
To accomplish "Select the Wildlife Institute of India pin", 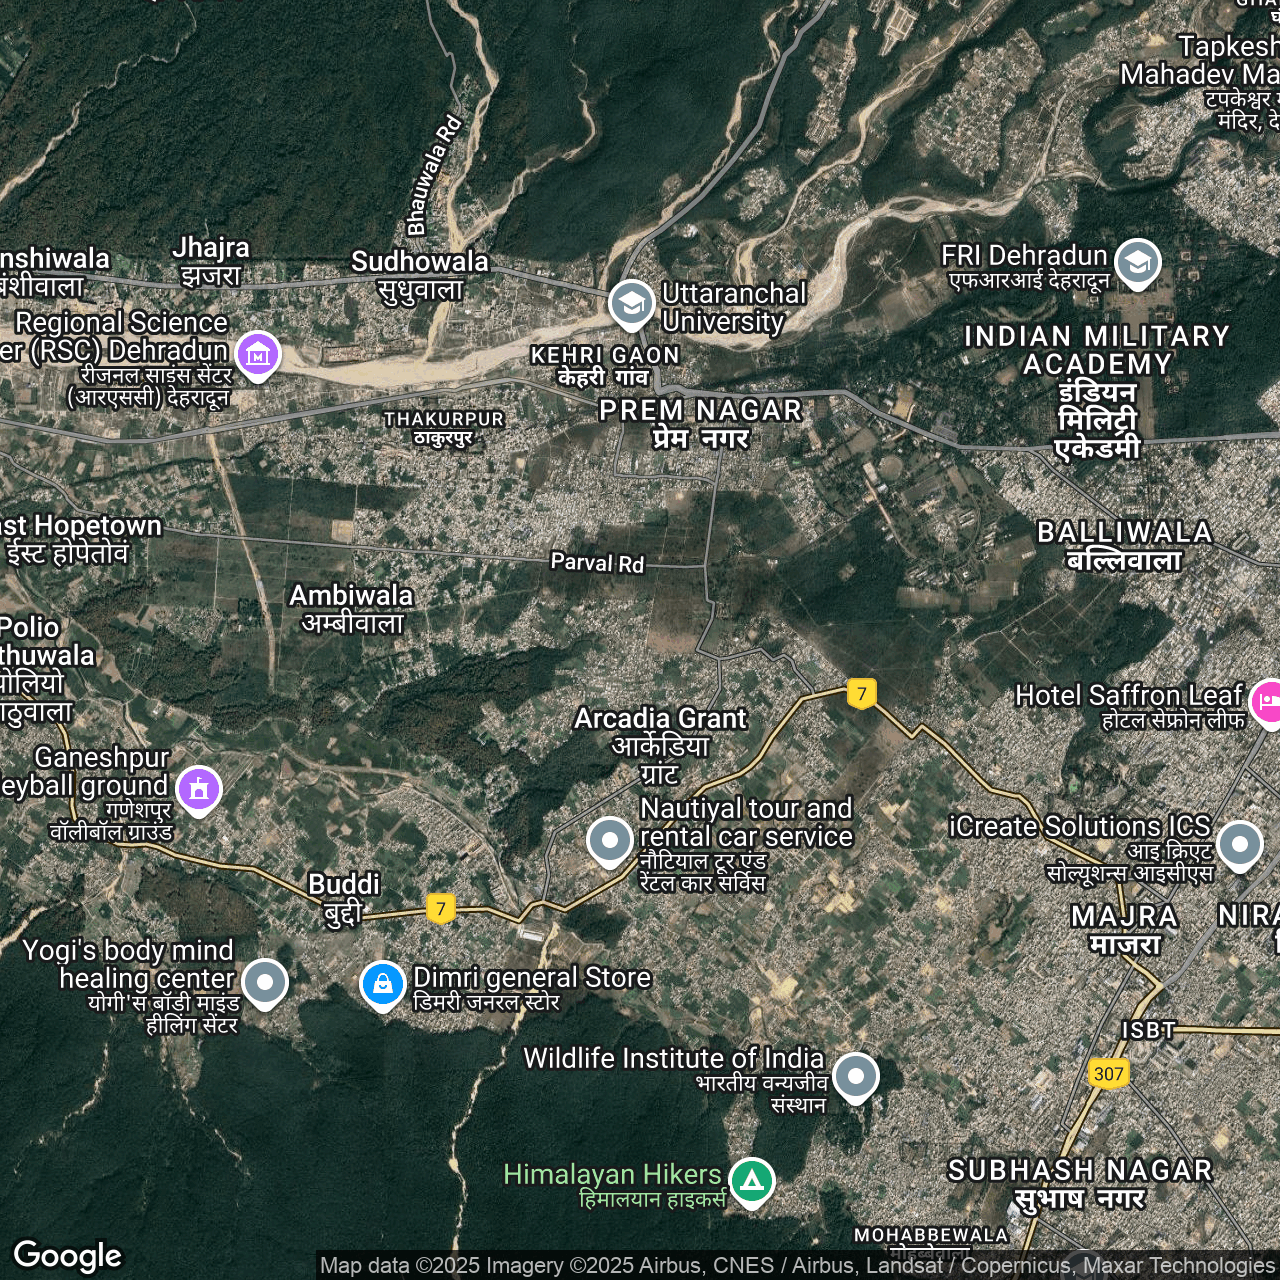I will [855, 1077].
